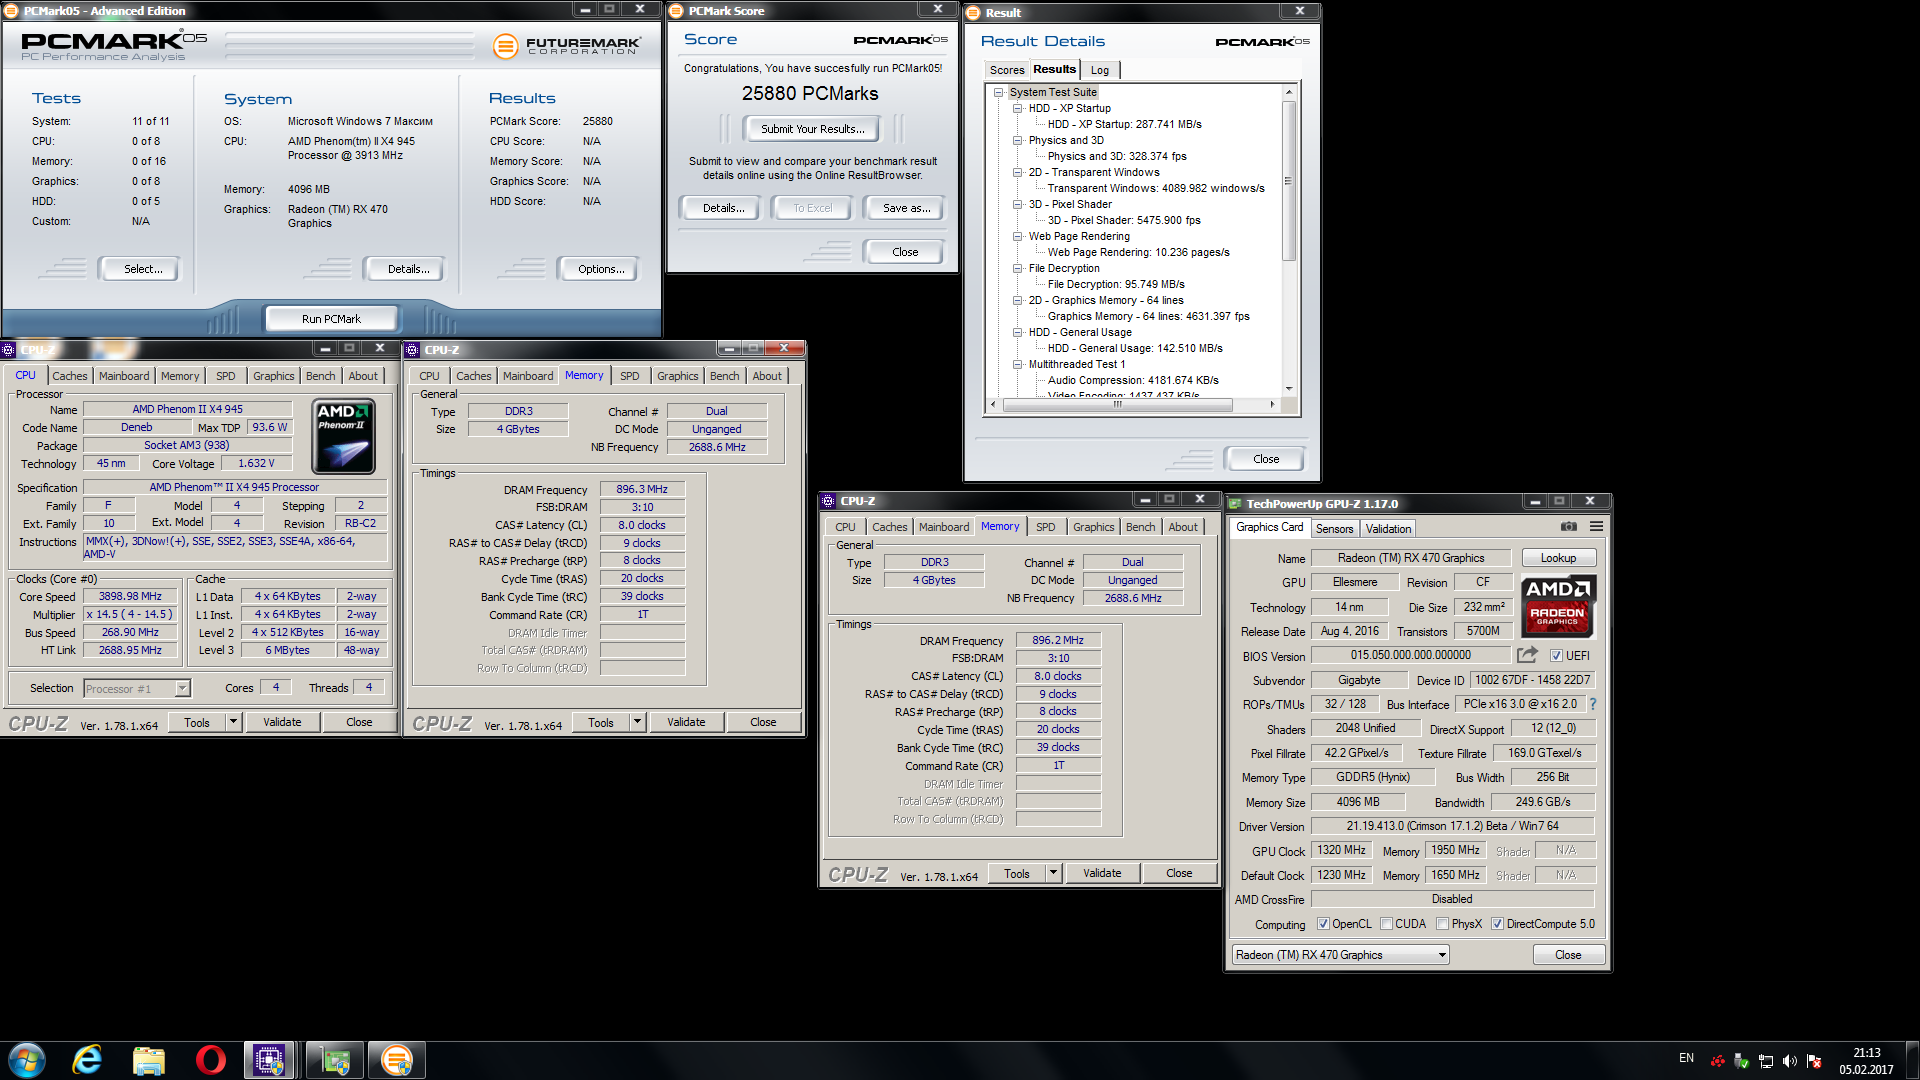Open Windows Explorer folder taskbar icon

coord(149,1060)
